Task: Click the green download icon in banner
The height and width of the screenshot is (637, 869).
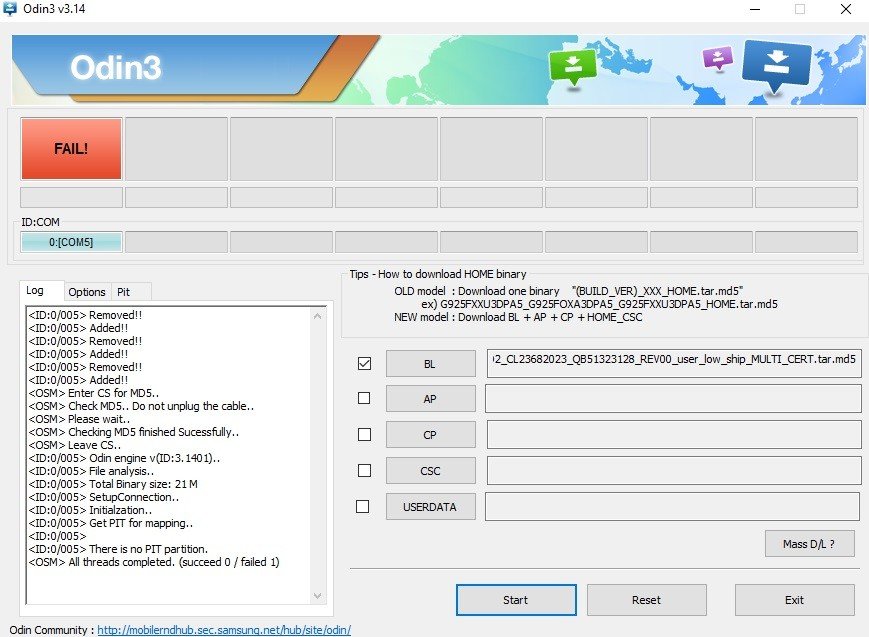Action: point(572,66)
